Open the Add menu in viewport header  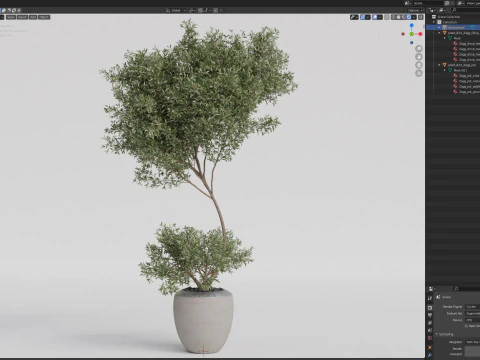[33, 17]
